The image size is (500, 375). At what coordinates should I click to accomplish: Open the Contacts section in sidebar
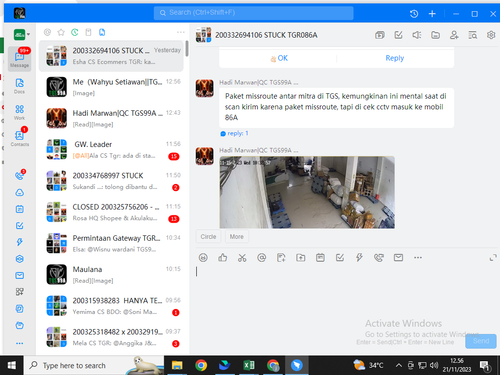tap(19, 138)
